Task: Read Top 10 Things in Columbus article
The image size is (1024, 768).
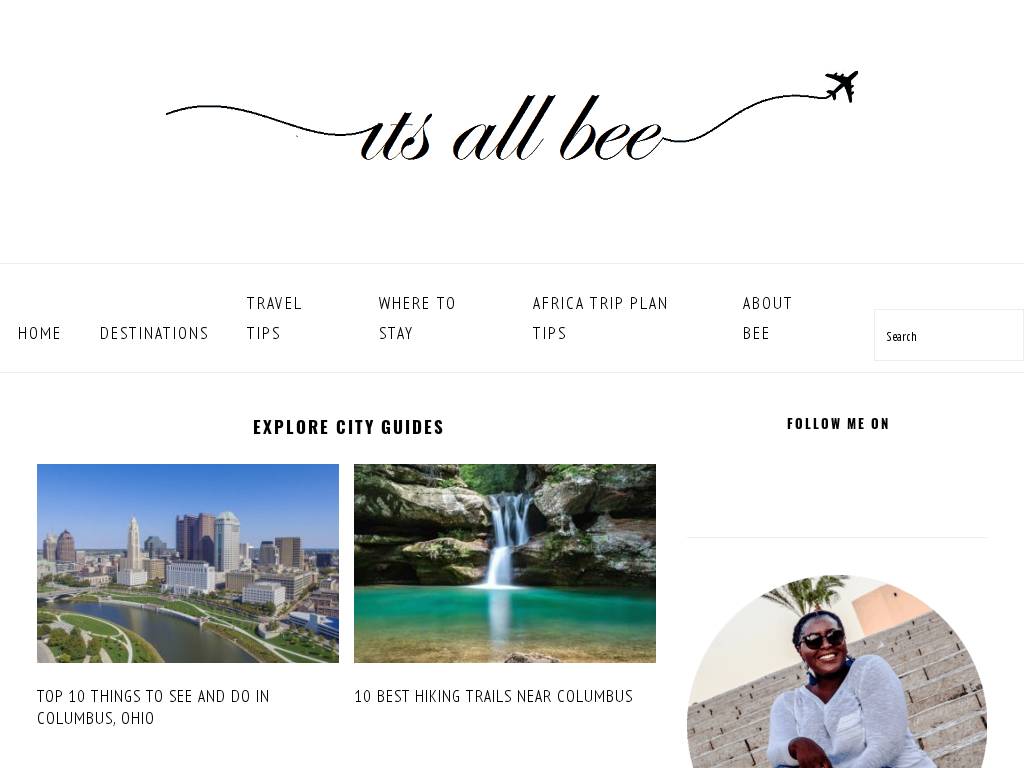Action: click(153, 707)
